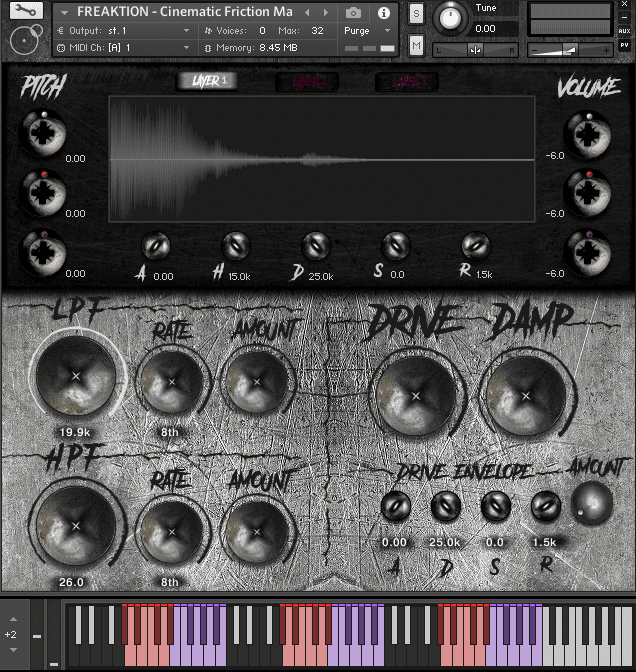Click the Drive Envelope Attack knob
Screen dimensions: 636x672
pos(396,506)
